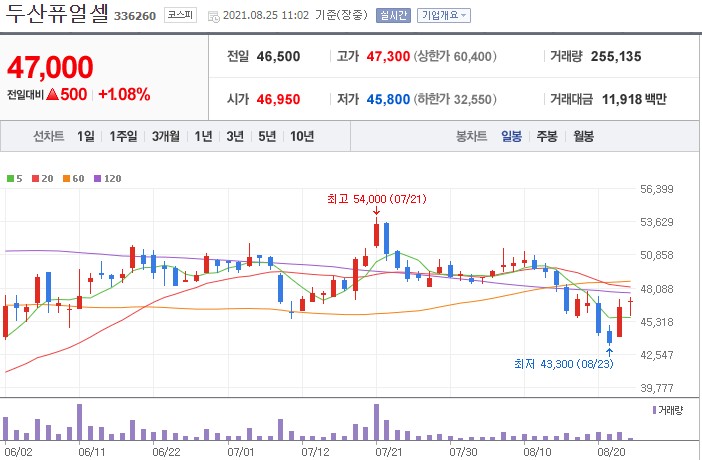
Task: Select the 10년 line chart tab
Action: click(x=302, y=136)
